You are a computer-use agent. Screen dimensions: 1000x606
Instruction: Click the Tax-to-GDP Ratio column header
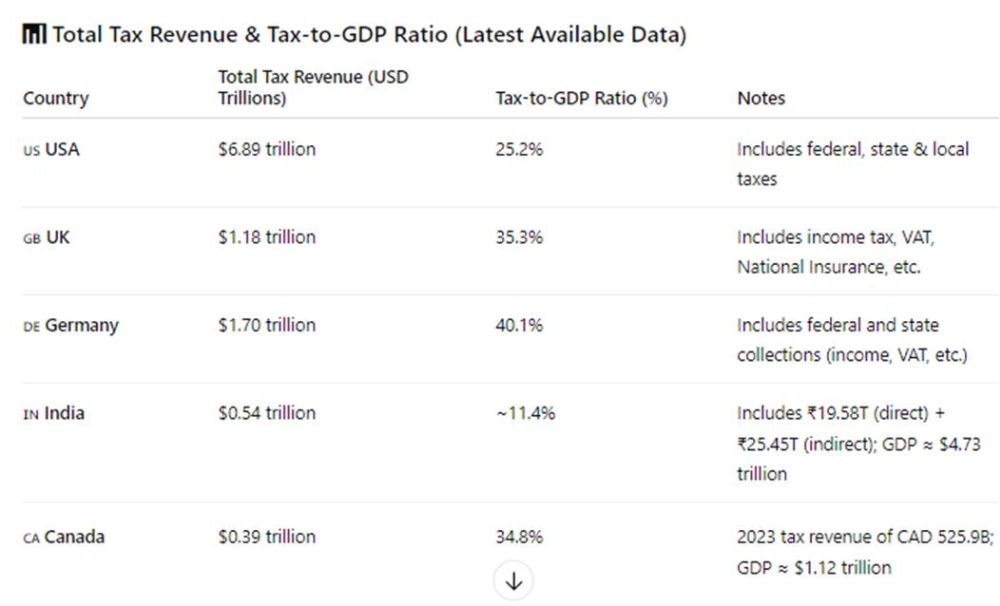(x=582, y=98)
